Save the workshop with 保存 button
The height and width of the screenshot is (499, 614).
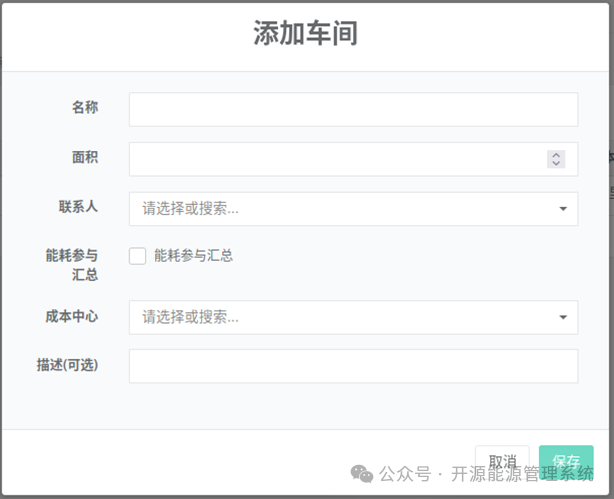(x=566, y=461)
